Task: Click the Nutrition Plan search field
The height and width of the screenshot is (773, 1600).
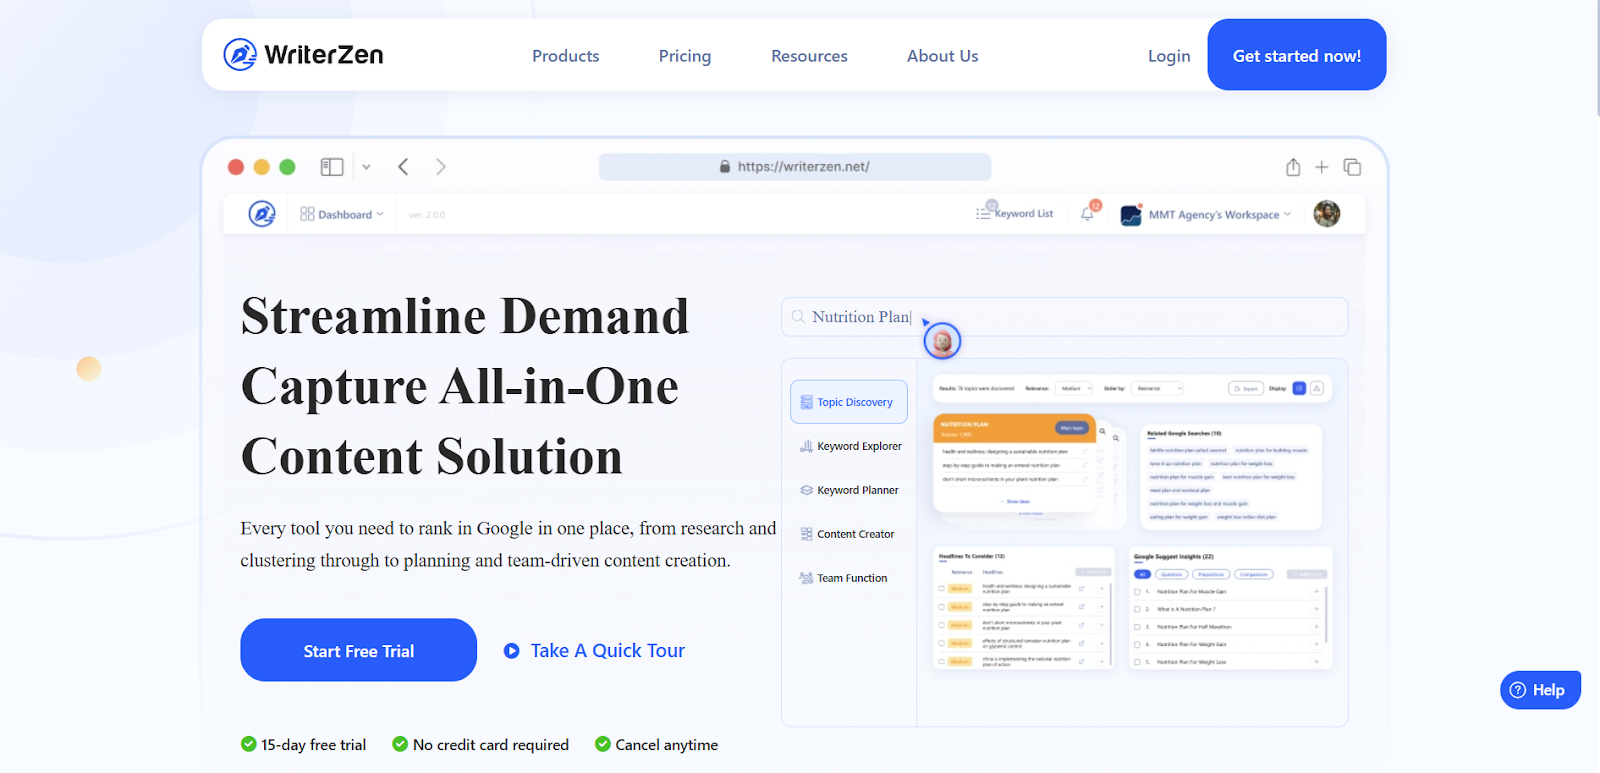Action: [x=1064, y=317]
